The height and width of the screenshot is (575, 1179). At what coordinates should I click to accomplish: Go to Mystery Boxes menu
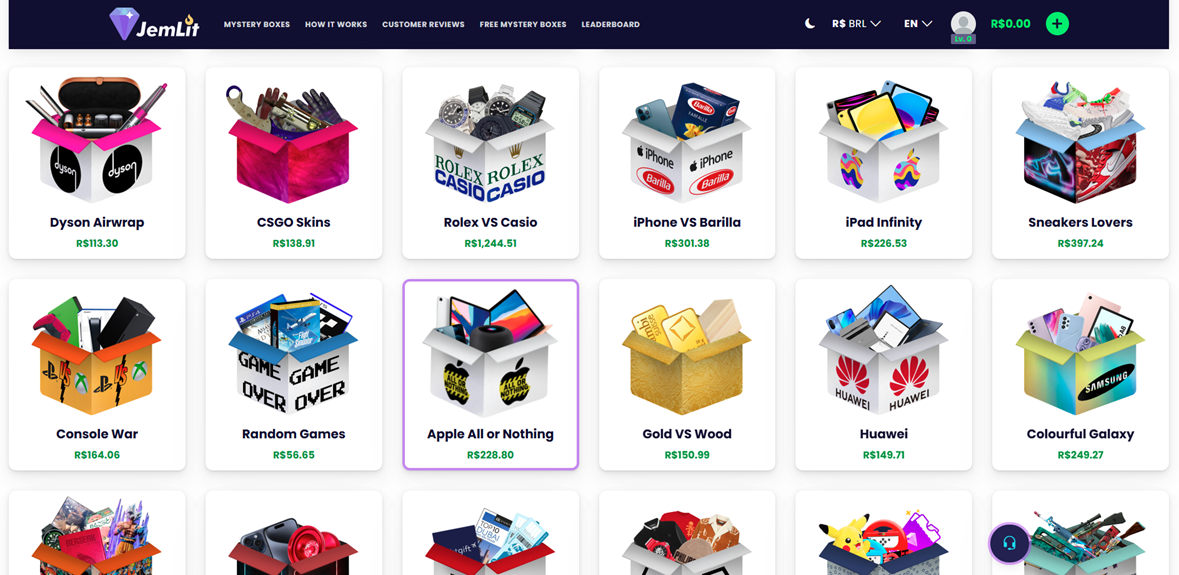pyautogui.click(x=256, y=25)
